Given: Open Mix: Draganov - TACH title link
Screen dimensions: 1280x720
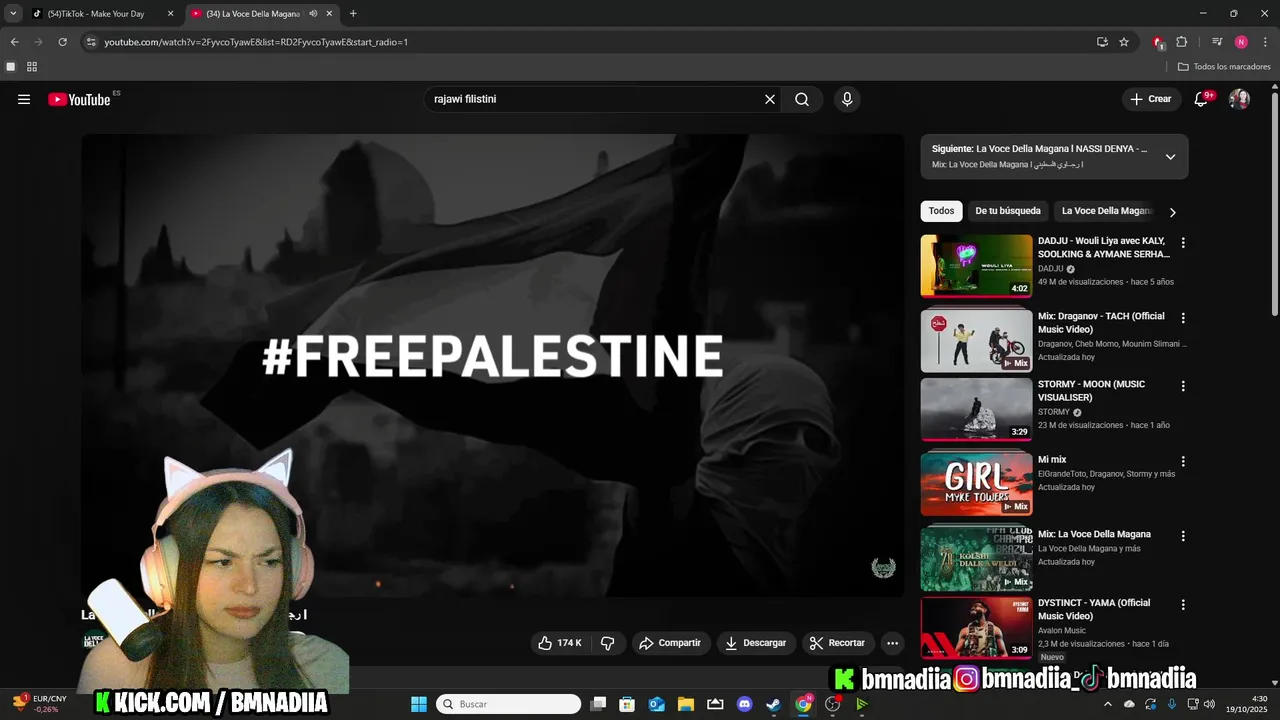Looking at the screenshot, I should coord(1101,322).
